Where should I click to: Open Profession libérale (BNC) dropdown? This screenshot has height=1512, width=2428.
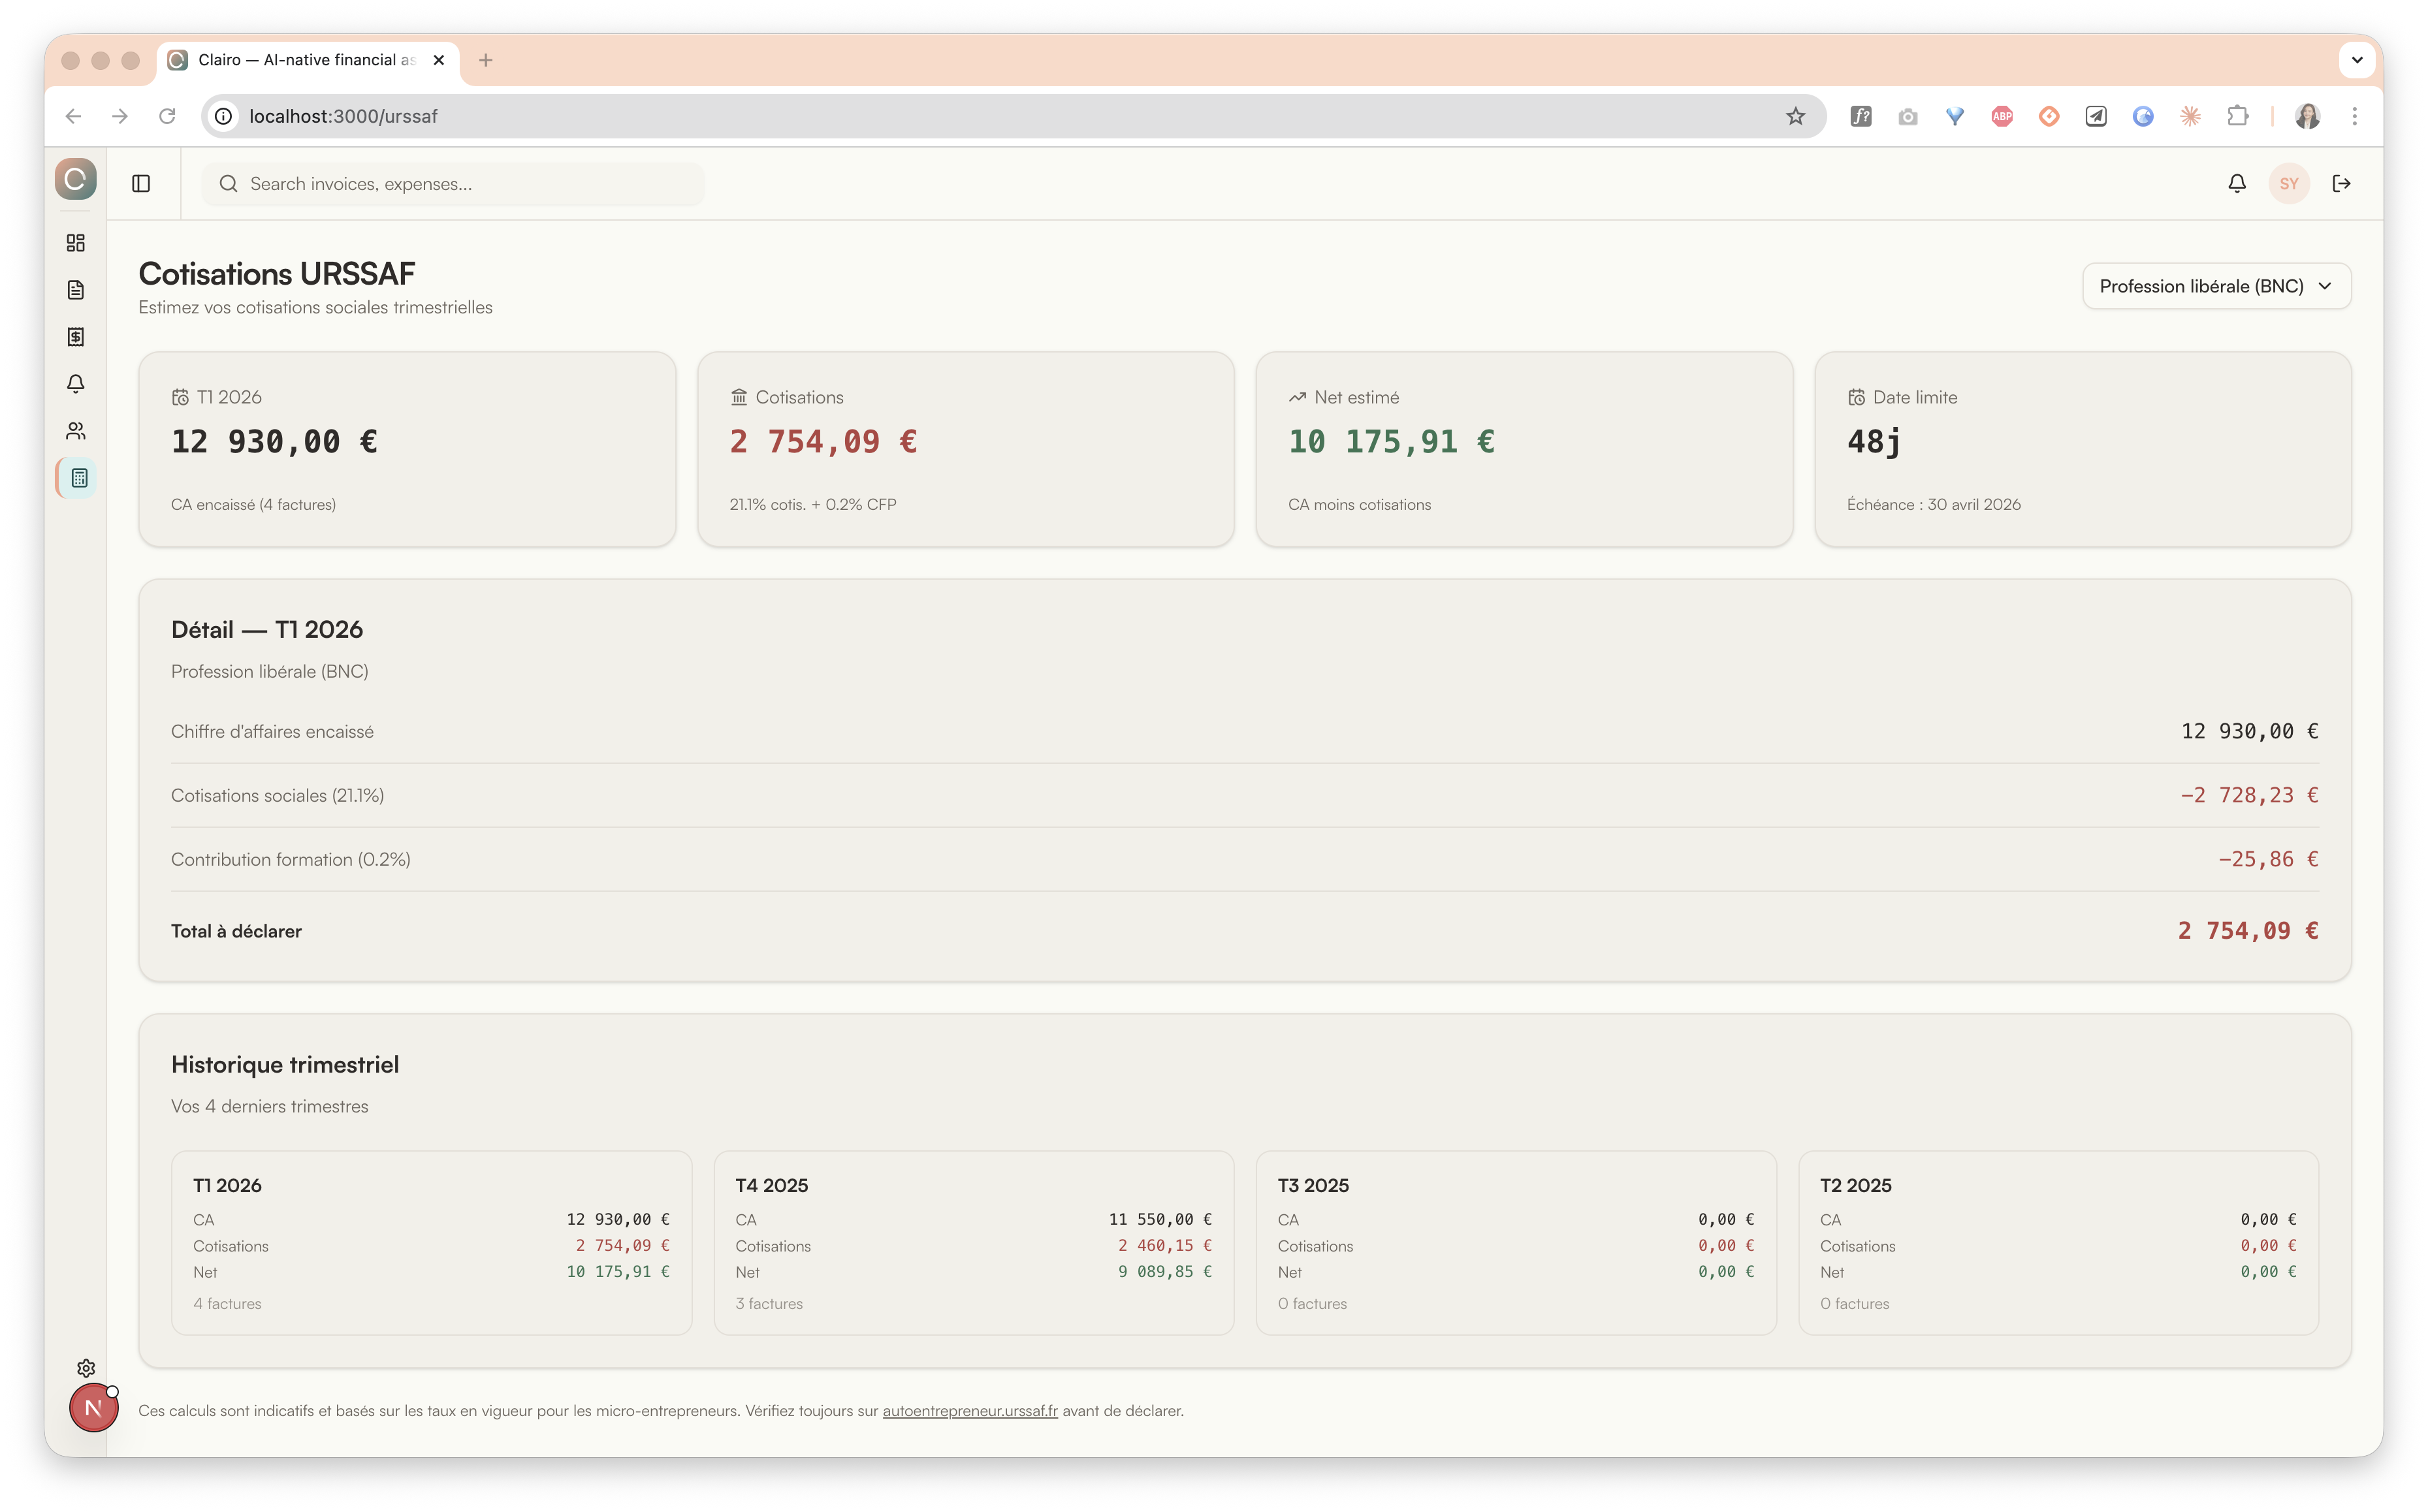(2216, 287)
